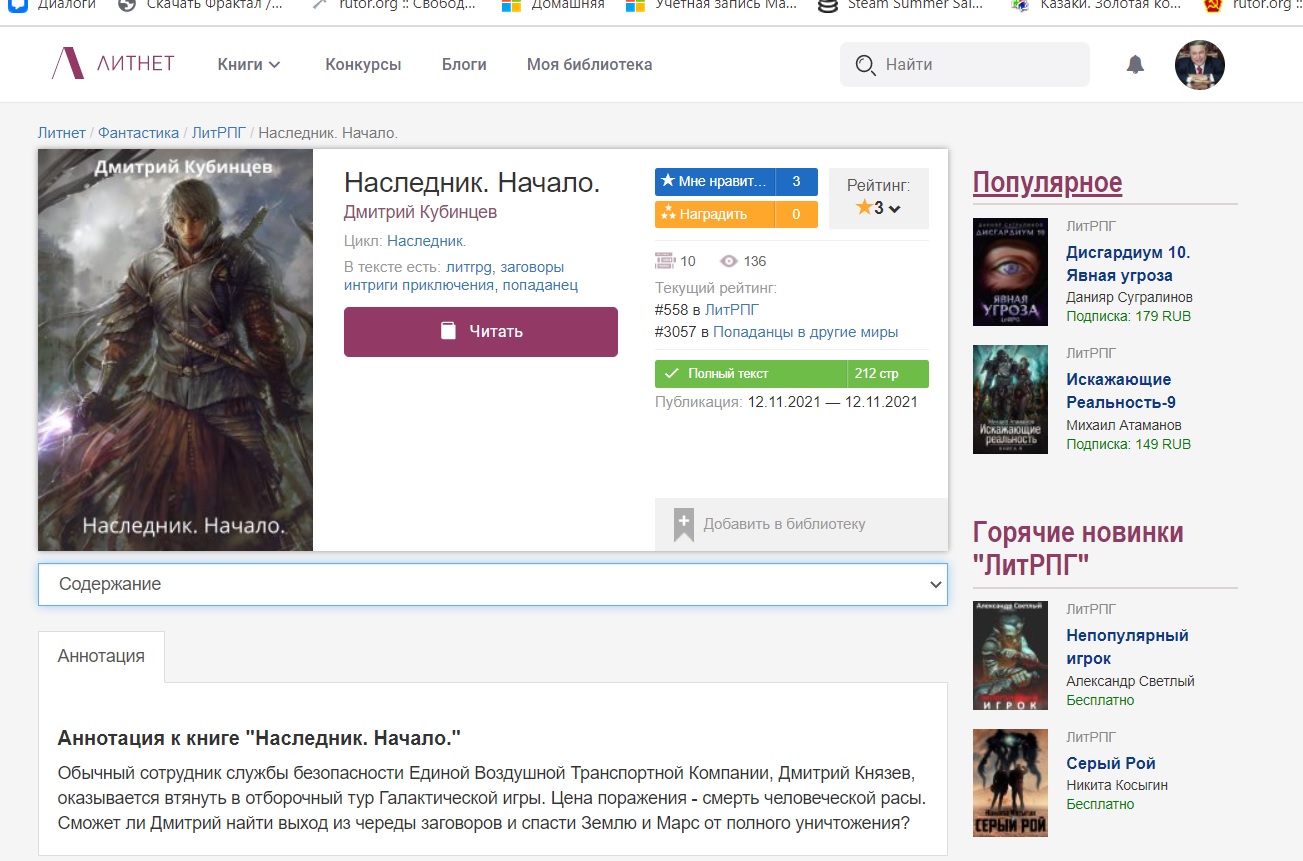Open the Популярное heading link
This screenshot has width=1303, height=861.
click(x=1047, y=183)
